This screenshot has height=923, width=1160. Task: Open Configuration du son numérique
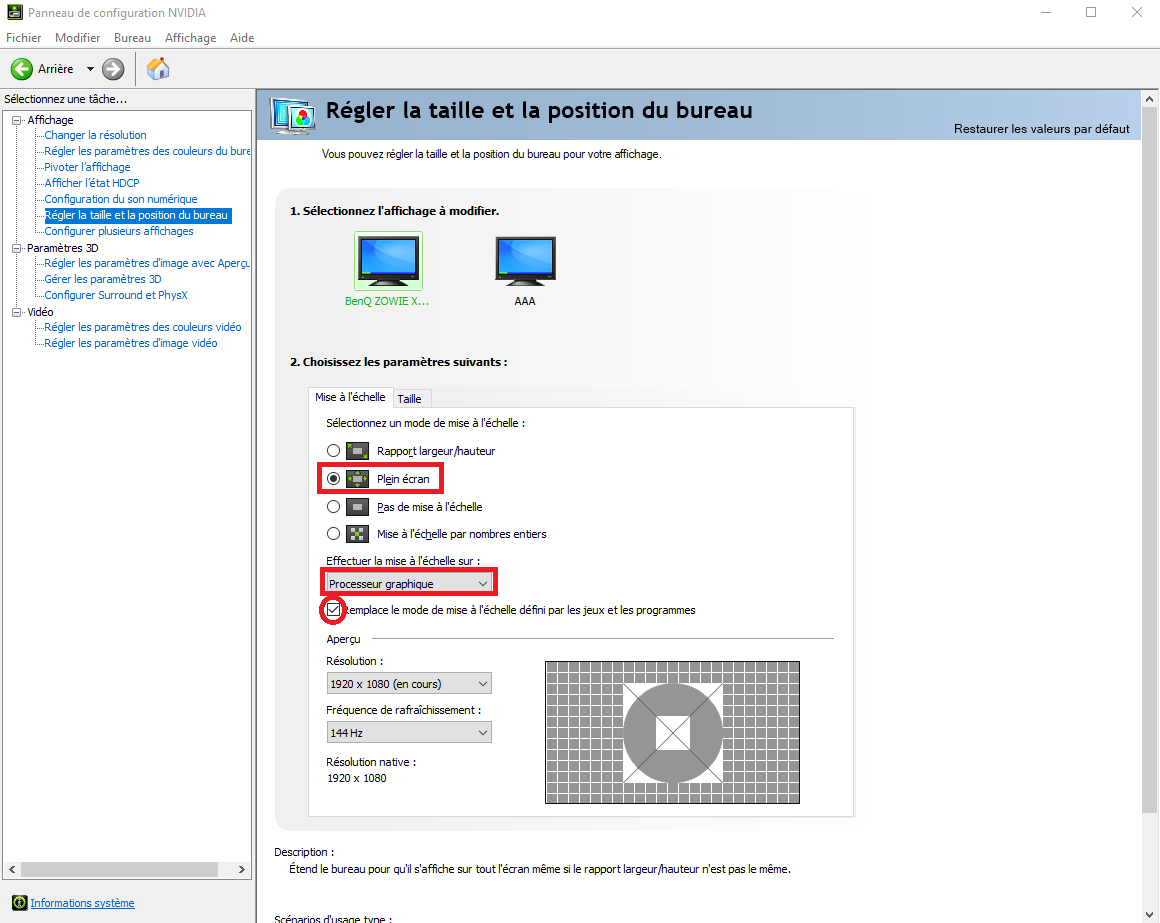(121, 199)
